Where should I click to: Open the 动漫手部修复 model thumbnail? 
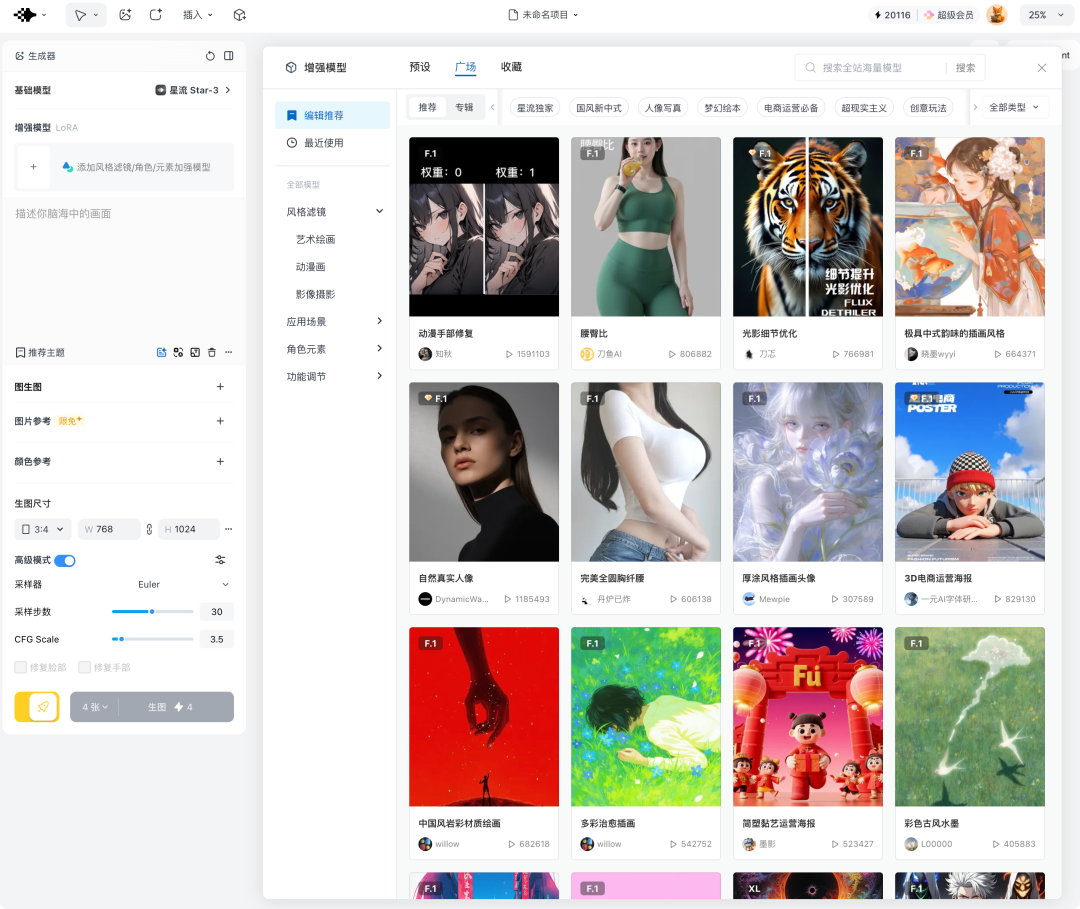pos(484,227)
